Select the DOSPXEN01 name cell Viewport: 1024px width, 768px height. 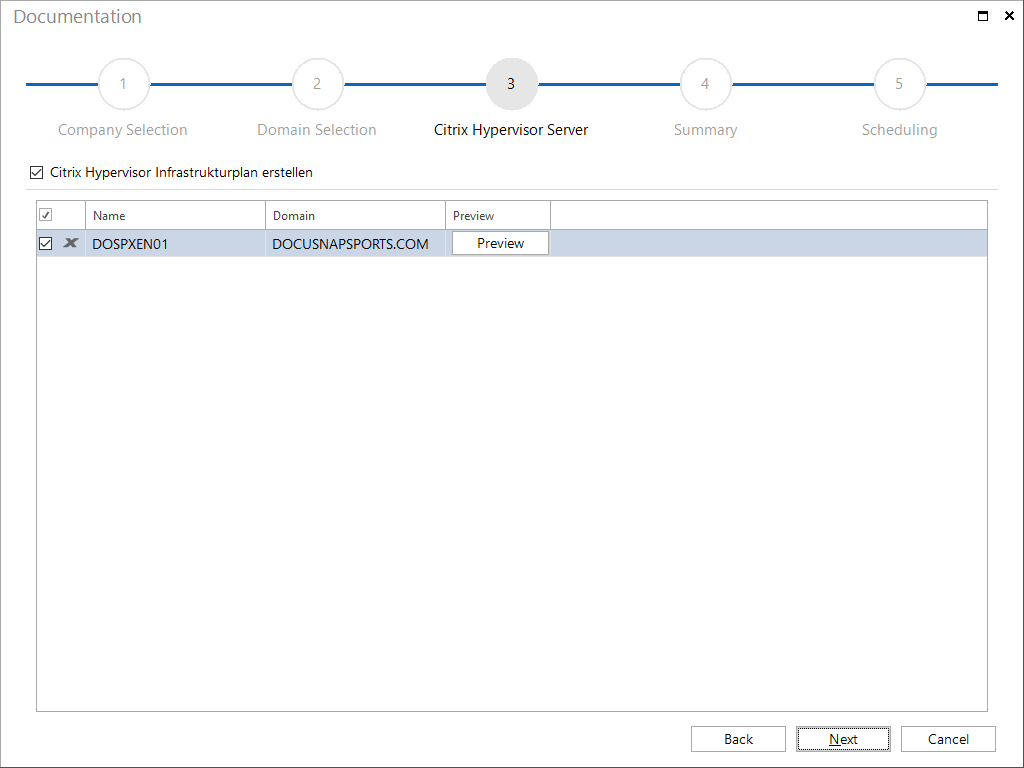[176, 244]
